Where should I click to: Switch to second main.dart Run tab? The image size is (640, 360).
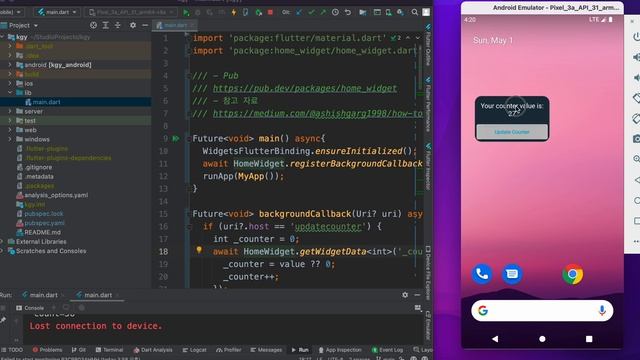pos(98,295)
